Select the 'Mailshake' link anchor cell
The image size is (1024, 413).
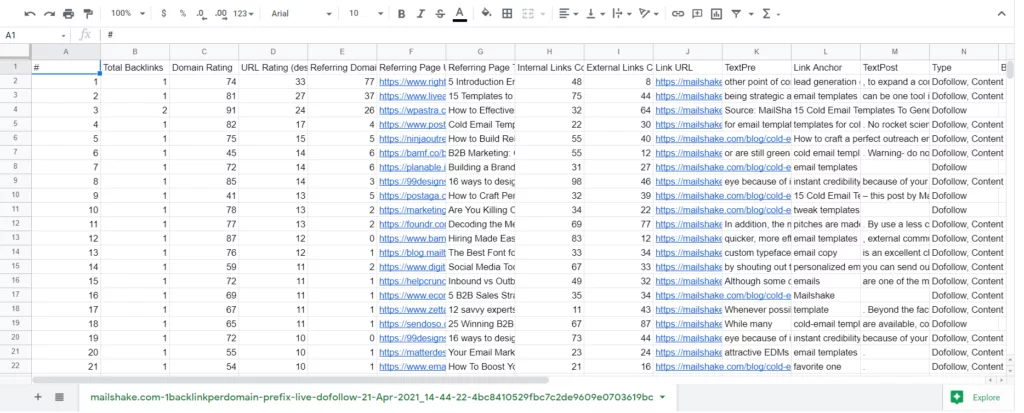[x=825, y=295]
